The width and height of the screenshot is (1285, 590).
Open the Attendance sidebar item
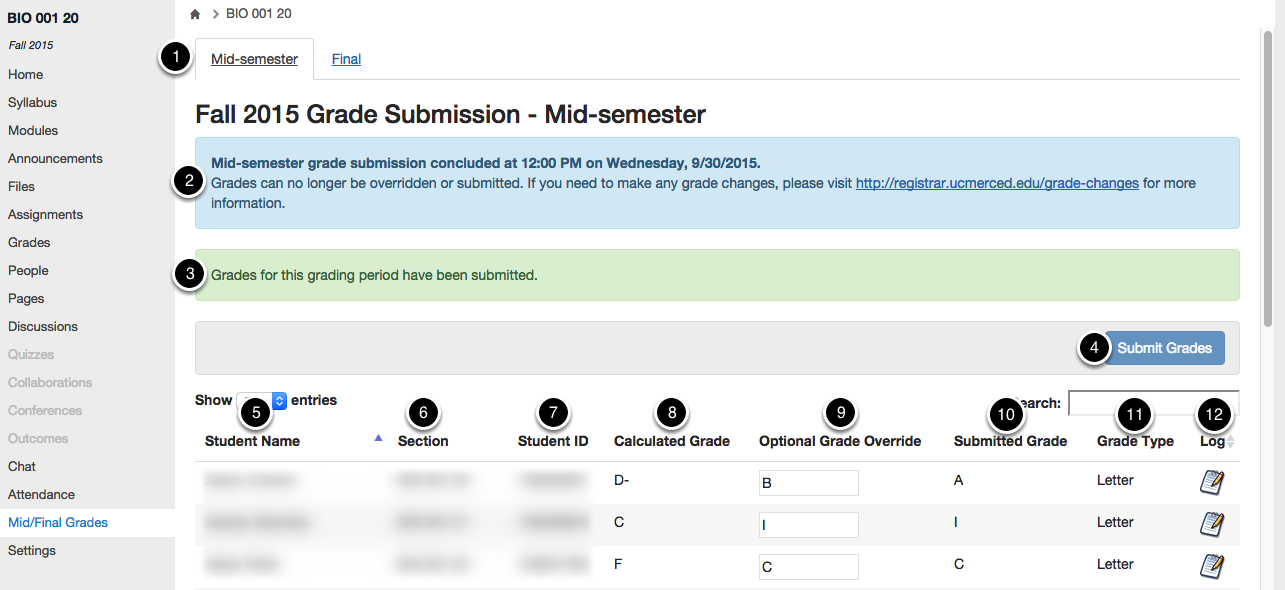[41, 494]
